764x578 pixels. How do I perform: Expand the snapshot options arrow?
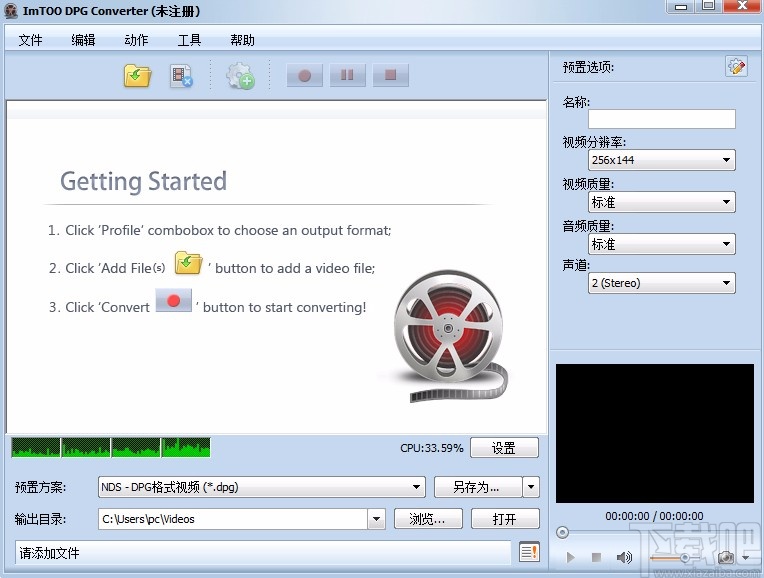pyautogui.click(x=745, y=557)
